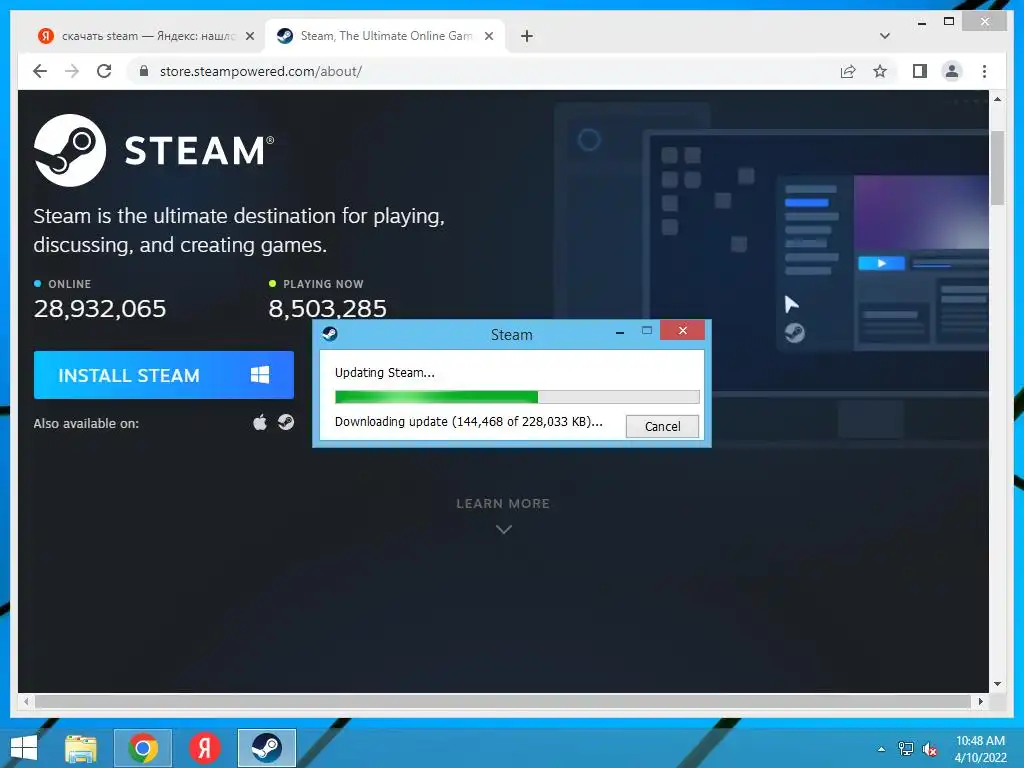Click the INSTALL STEAM button
The image size is (1024, 768).
pyautogui.click(x=164, y=375)
